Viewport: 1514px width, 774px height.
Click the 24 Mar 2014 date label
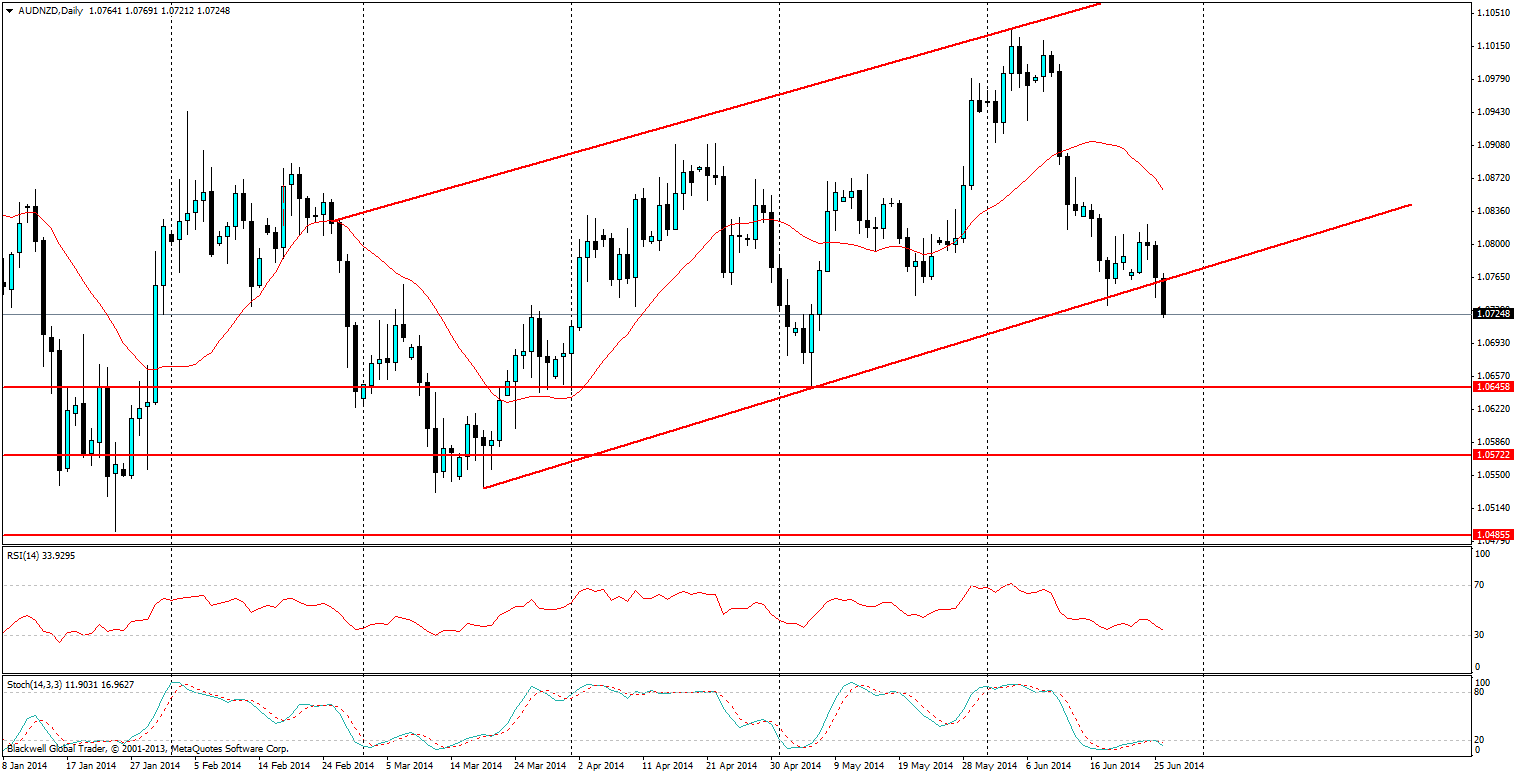click(540, 766)
